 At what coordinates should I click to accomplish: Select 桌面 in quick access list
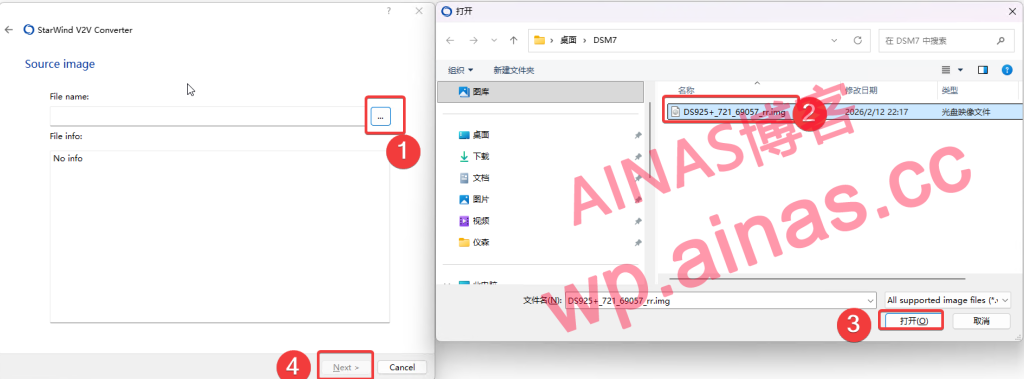pos(481,135)
